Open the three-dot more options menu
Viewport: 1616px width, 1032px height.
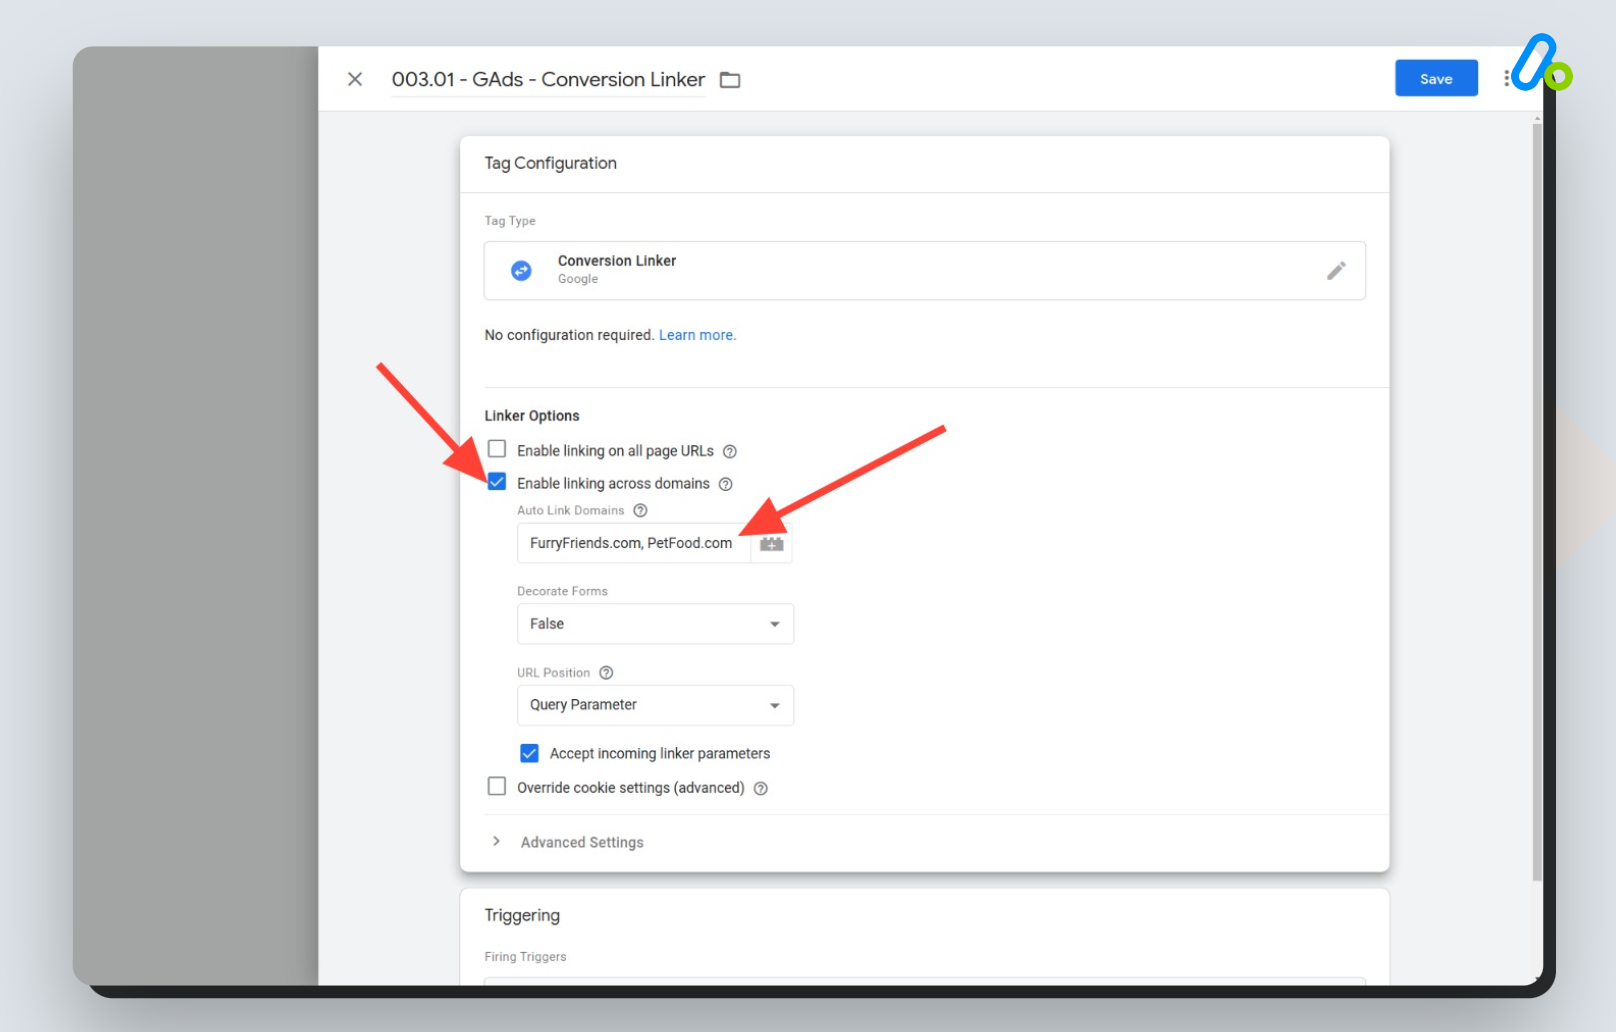click(x=1506, y=78)
